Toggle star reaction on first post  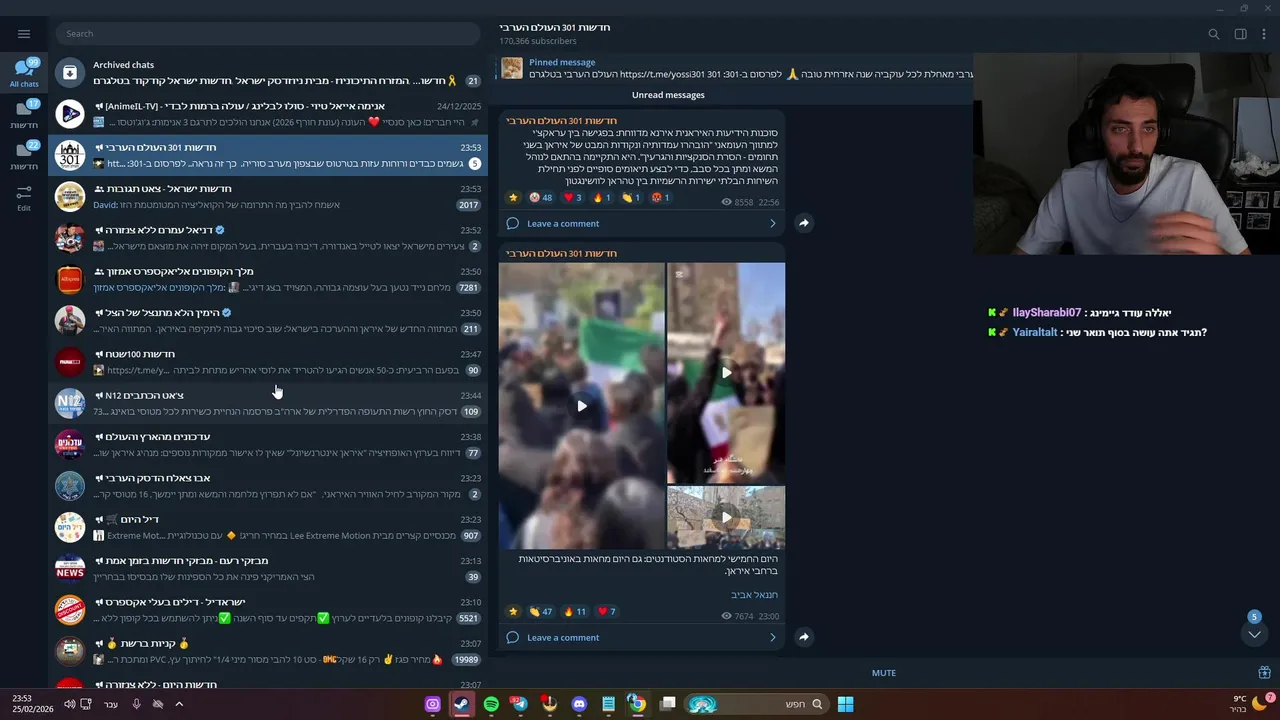point(513,198)
